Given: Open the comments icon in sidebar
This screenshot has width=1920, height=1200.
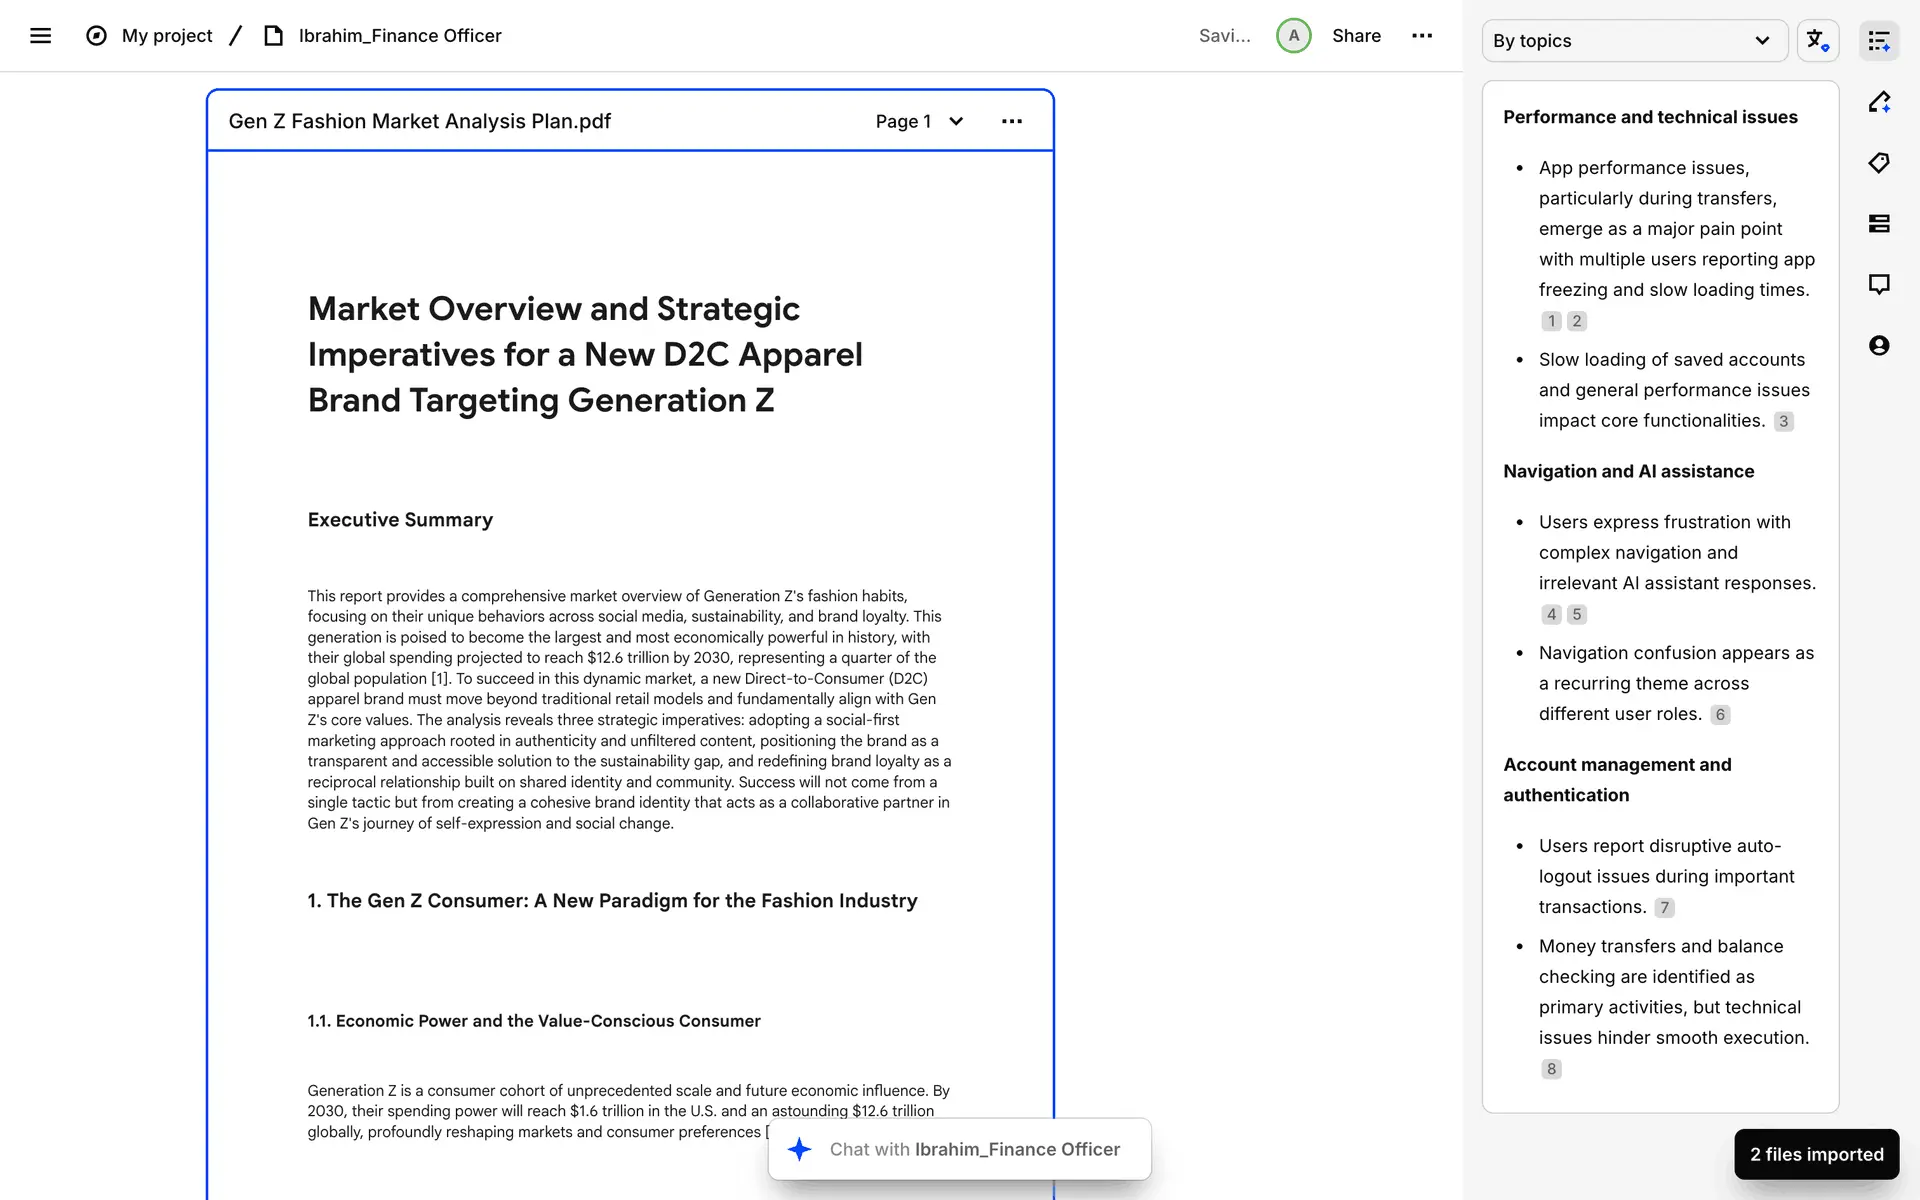Looking at the screenshot, I should click(x=1878, y=285).
